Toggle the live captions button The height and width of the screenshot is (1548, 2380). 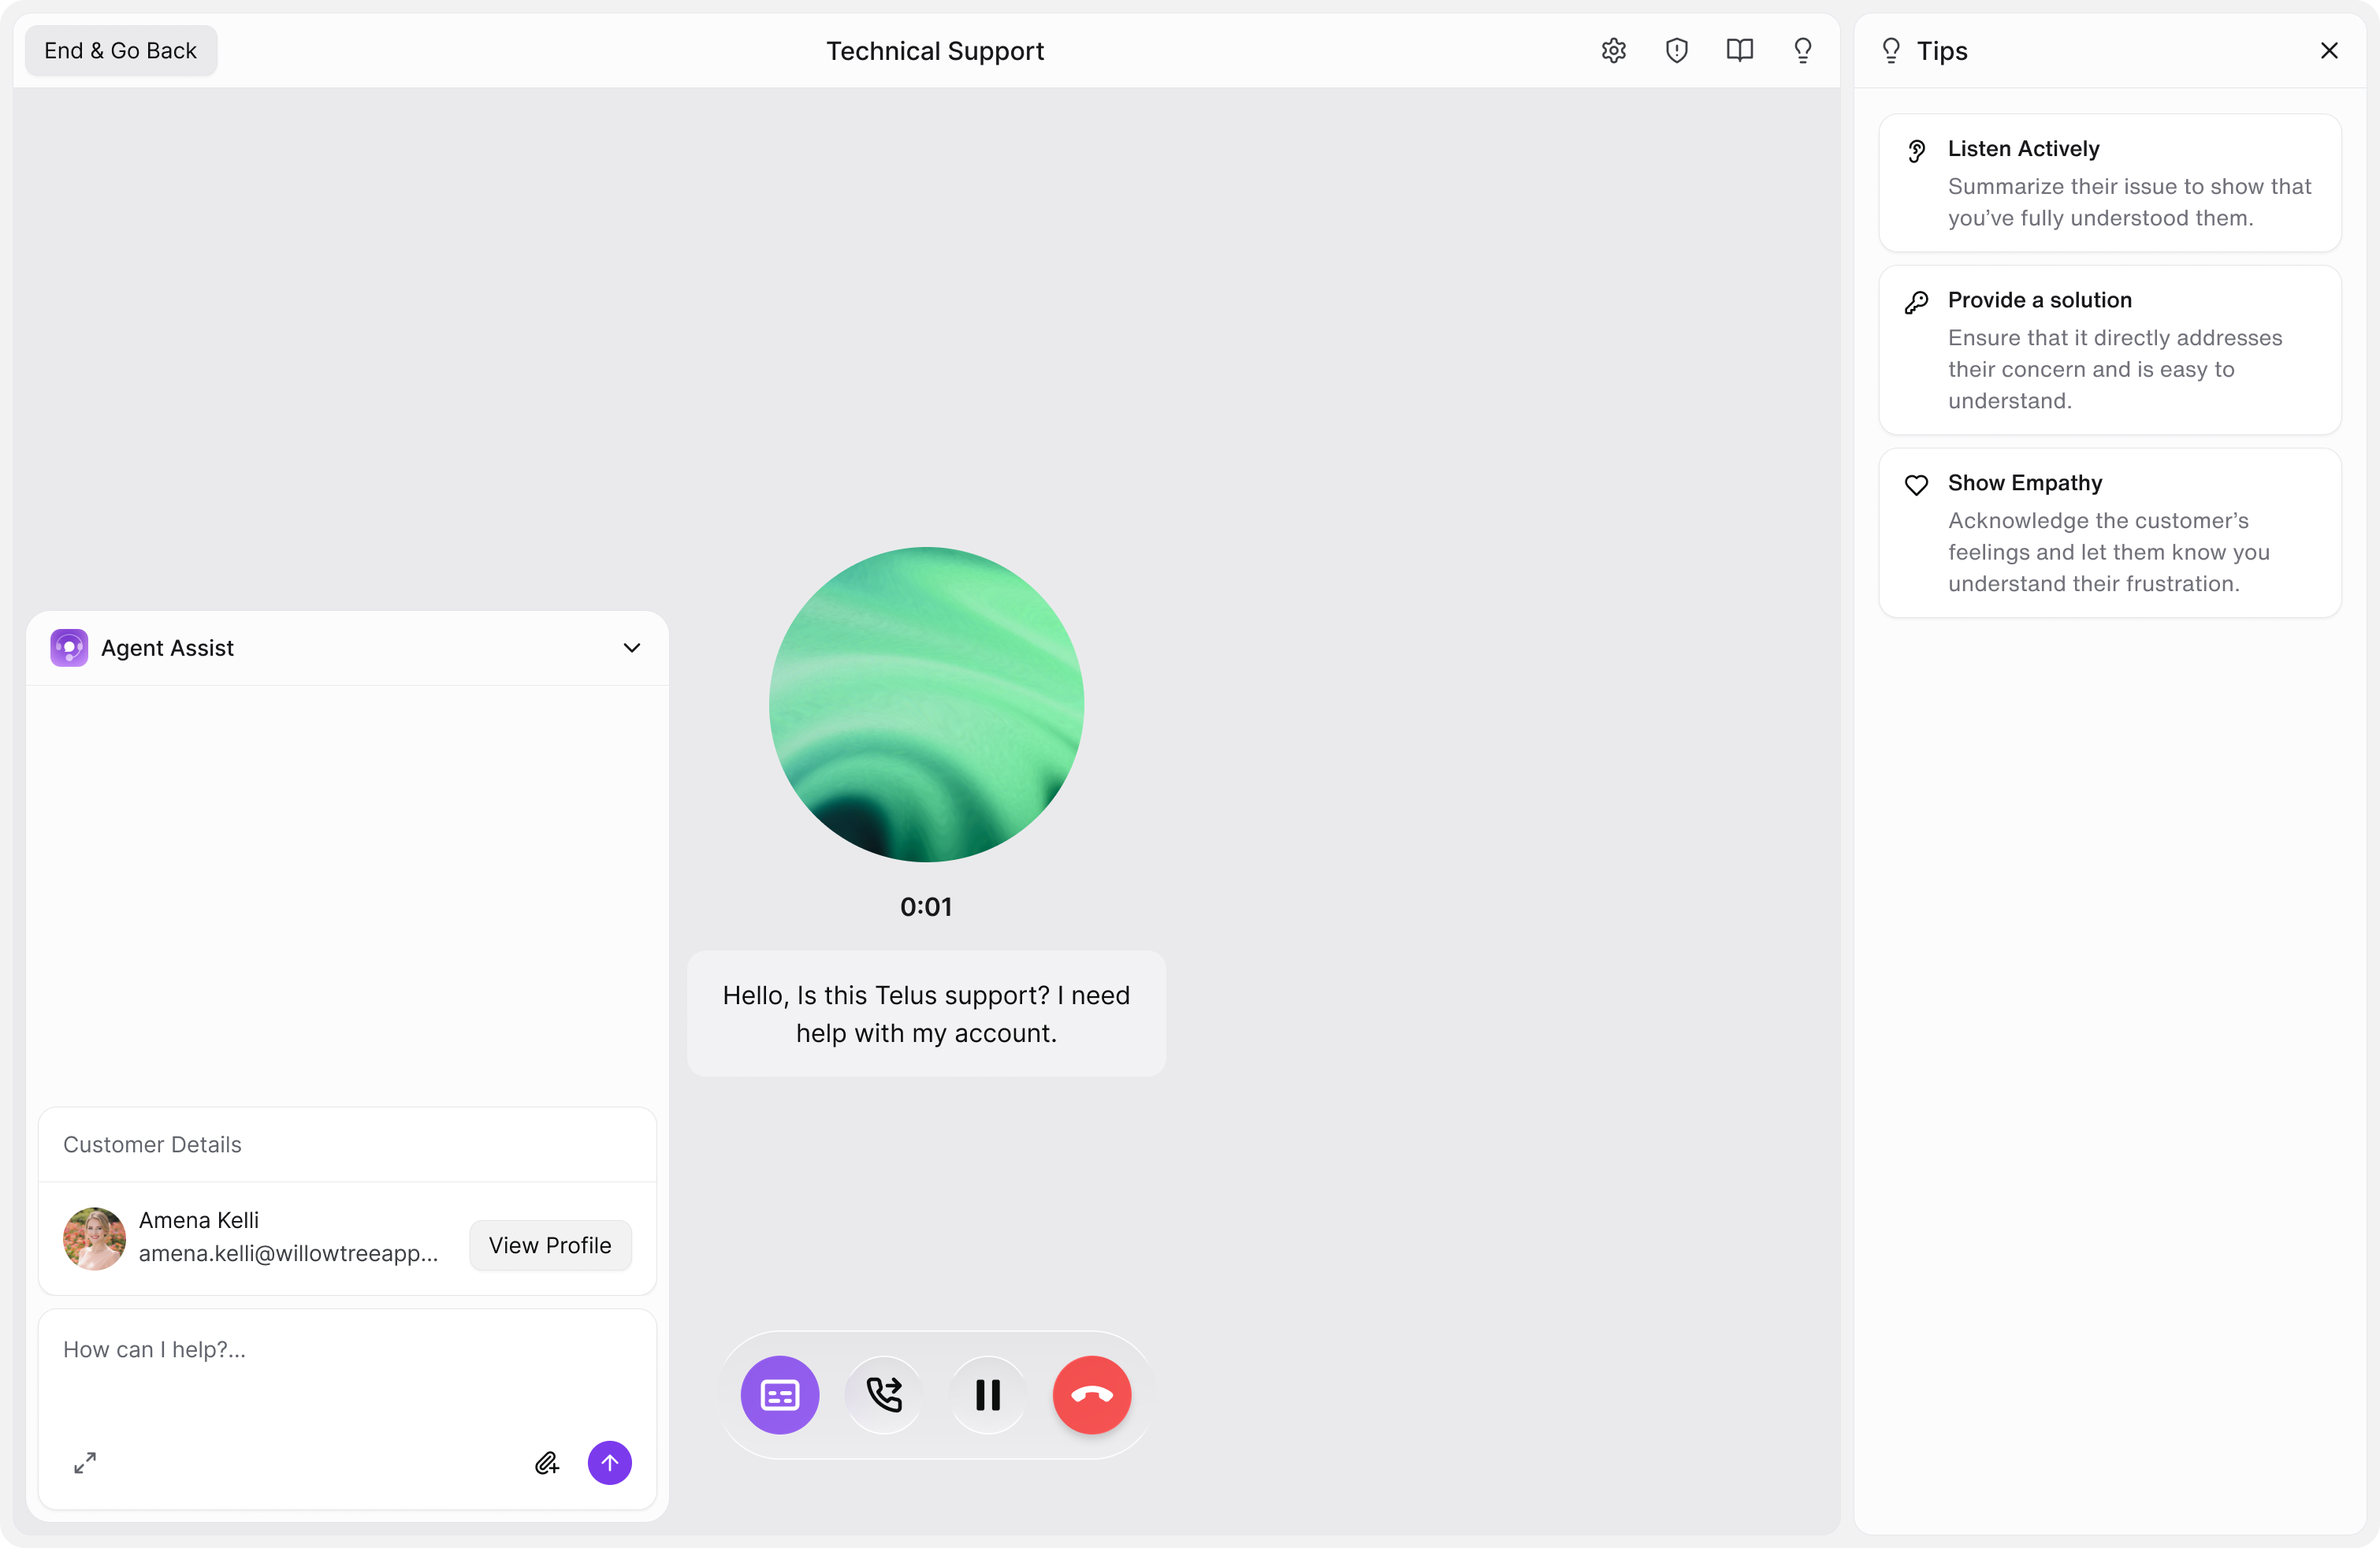pyautogui.click(x=779, y=1394)
